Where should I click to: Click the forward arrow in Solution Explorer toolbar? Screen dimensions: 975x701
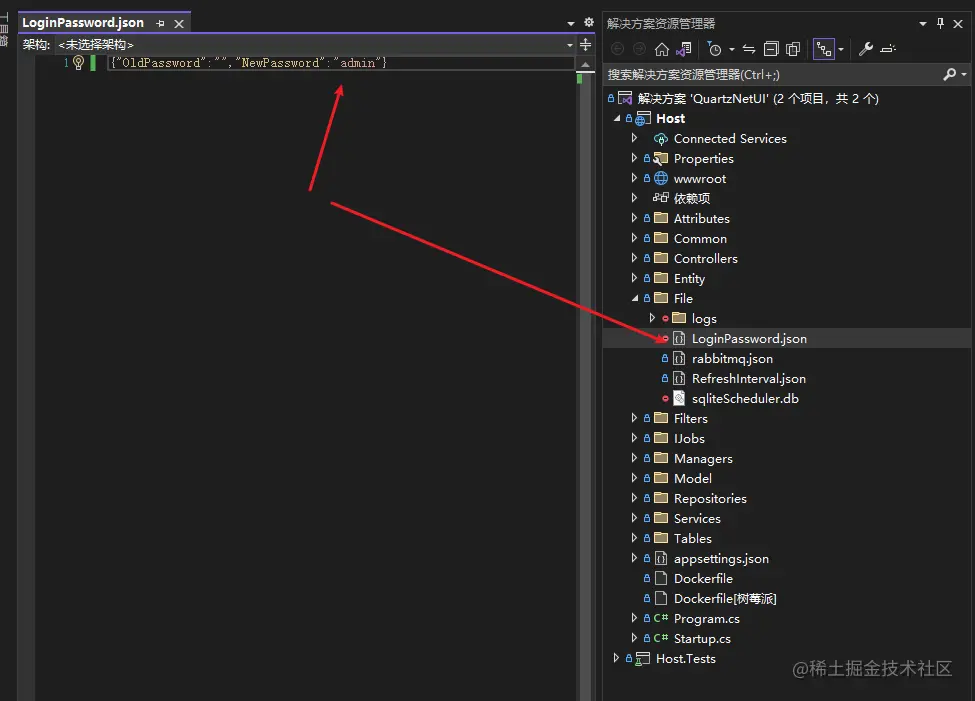tap(639, 49)
